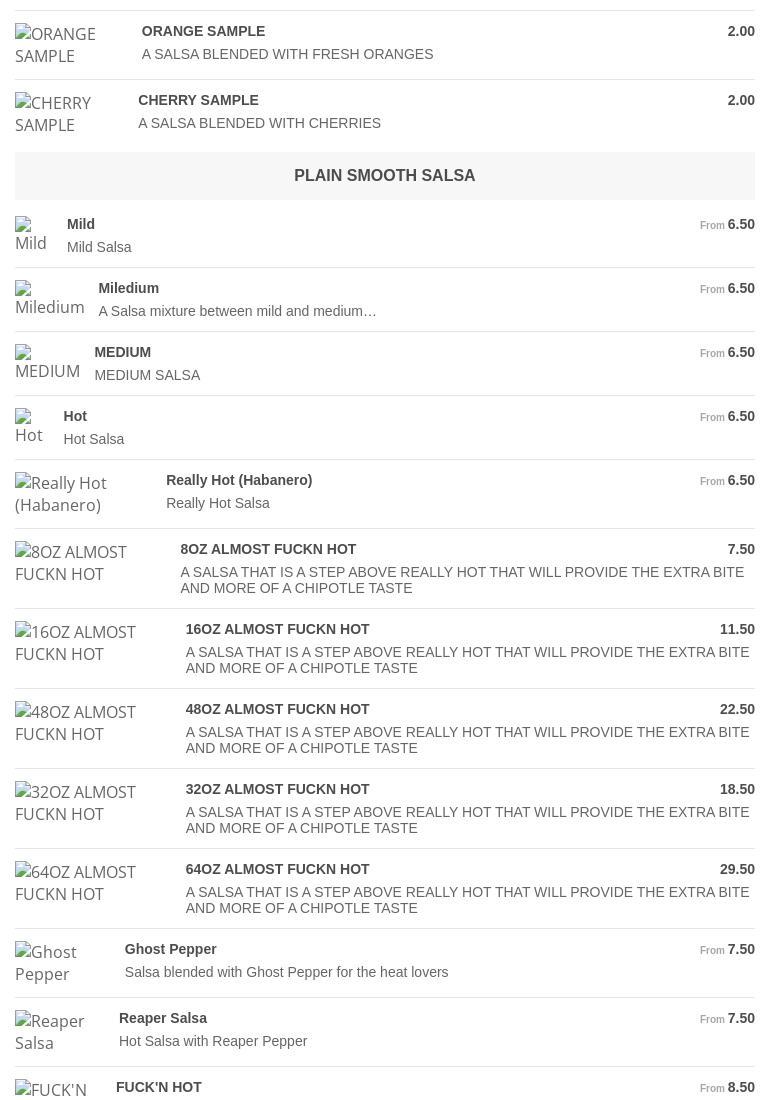Screen dimensions: 770x1100
Task: Open the 8OZ ALMOST FUCKN HOT item
Action: click(268, 549)
